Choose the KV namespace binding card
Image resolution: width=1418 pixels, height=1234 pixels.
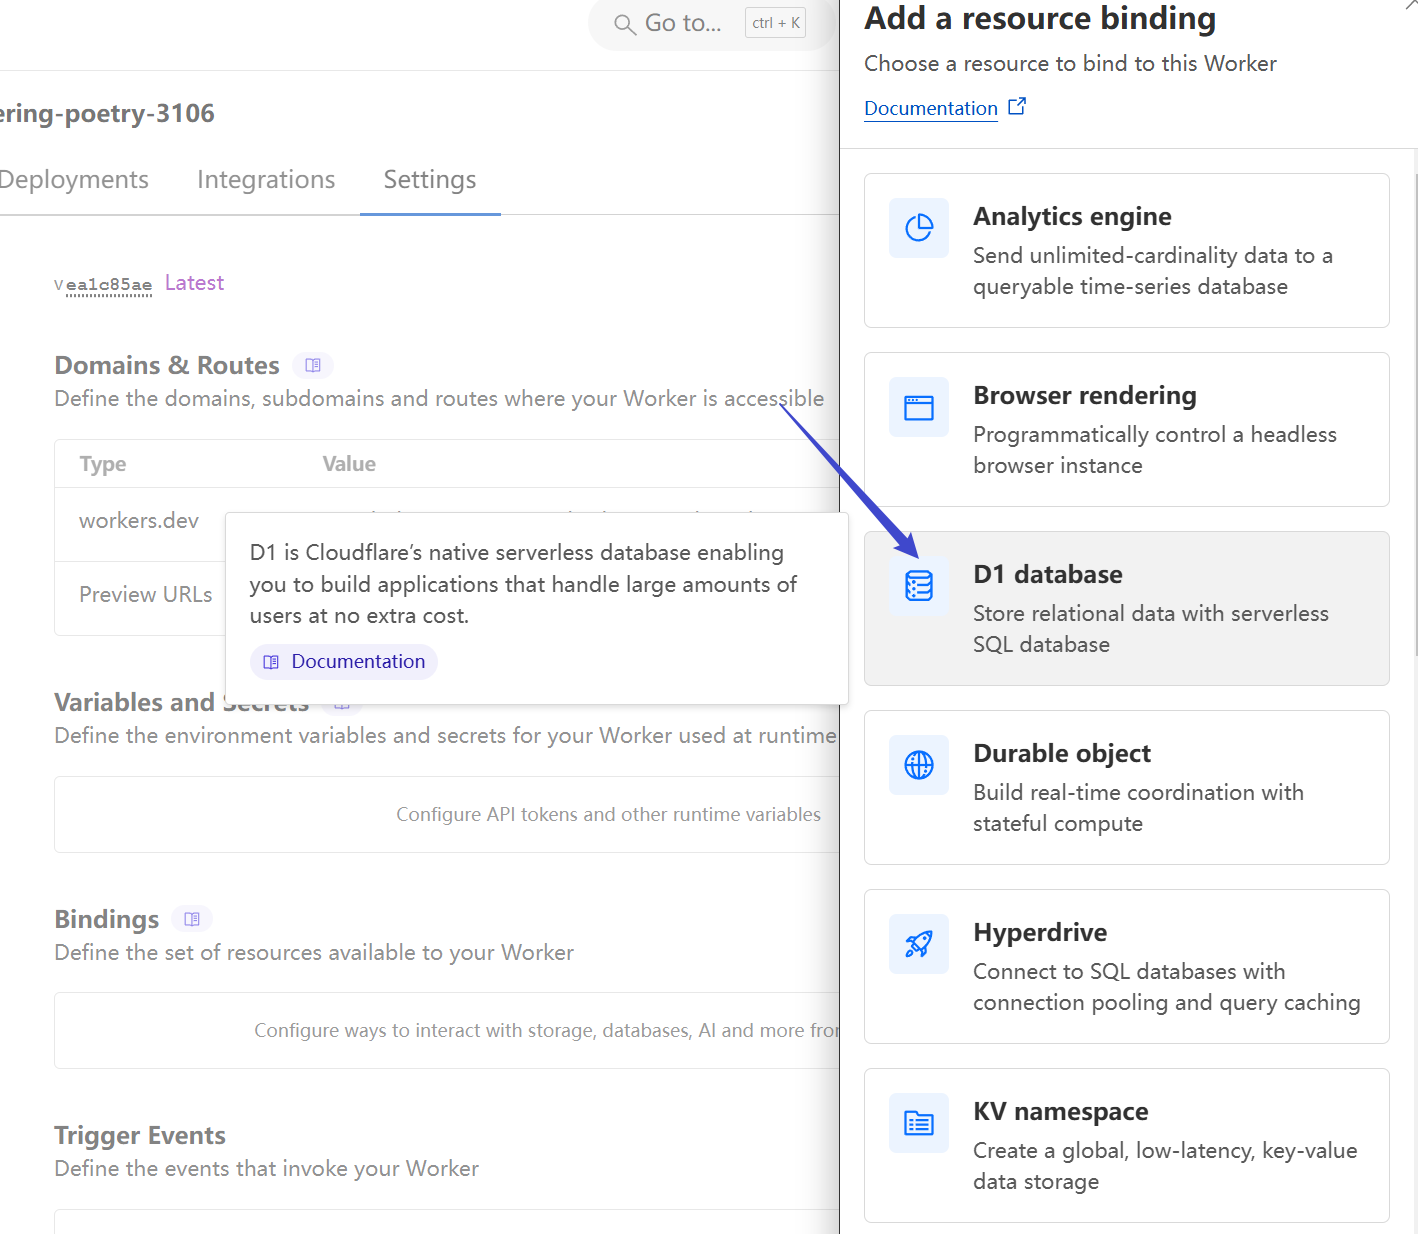click(1127, 1145)
